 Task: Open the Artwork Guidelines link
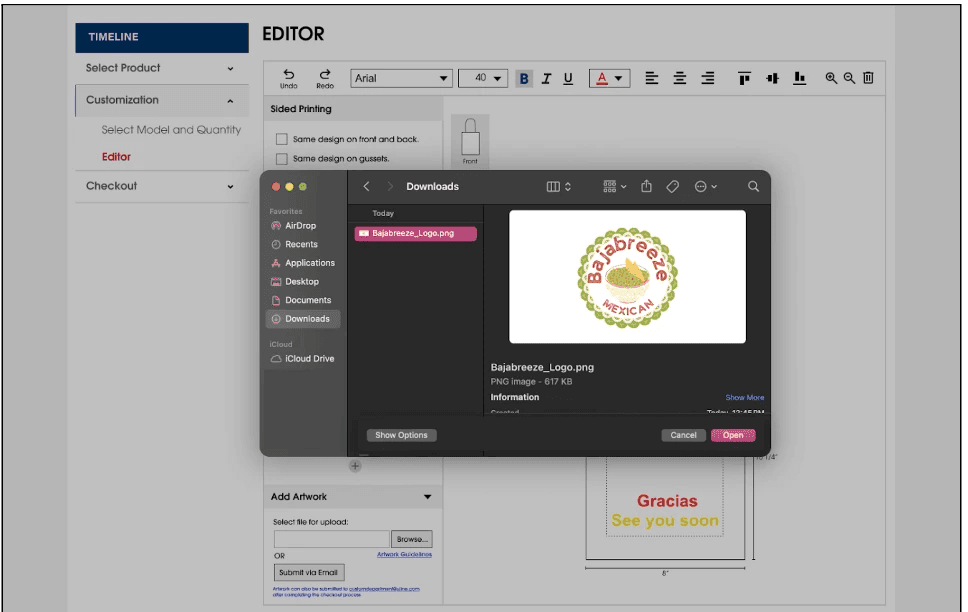[x=404, y=555]
